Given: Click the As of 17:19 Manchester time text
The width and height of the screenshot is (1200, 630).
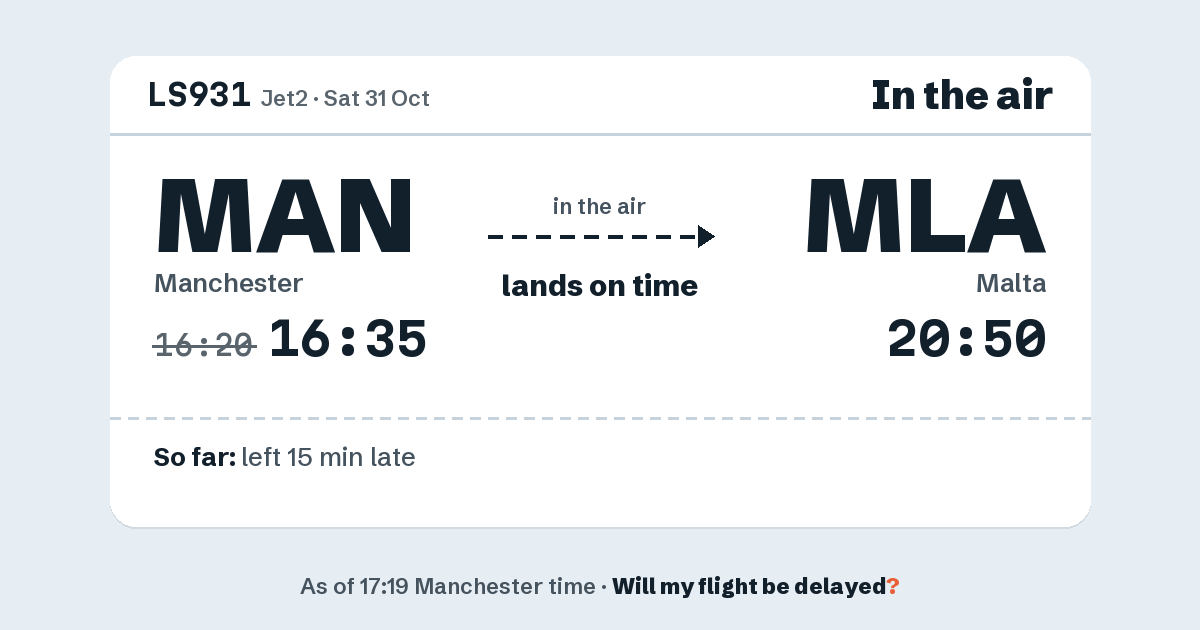Looking at the screenshot, I should tap(447, 587).
